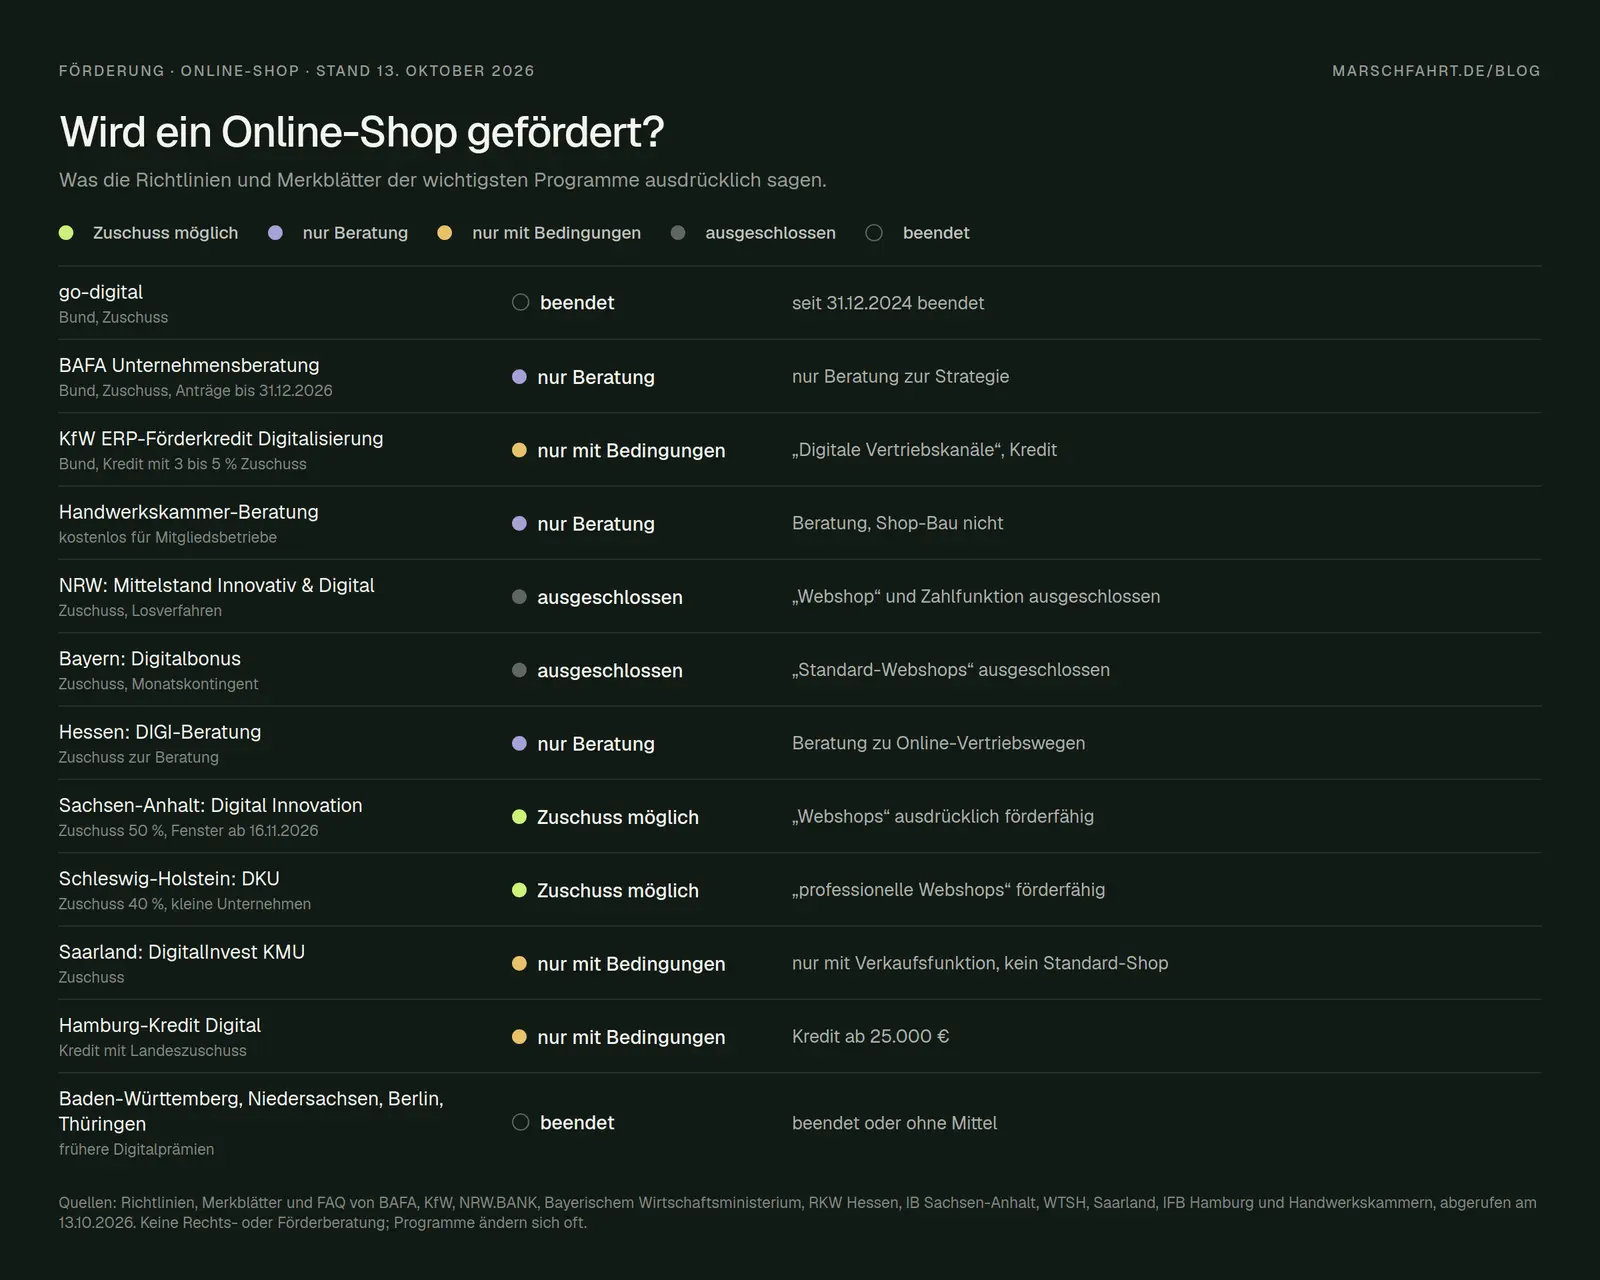Select the program name 'Handwerkskammer-Beratung'
Screen dimensions: 1600x1280
click(189, 512)
